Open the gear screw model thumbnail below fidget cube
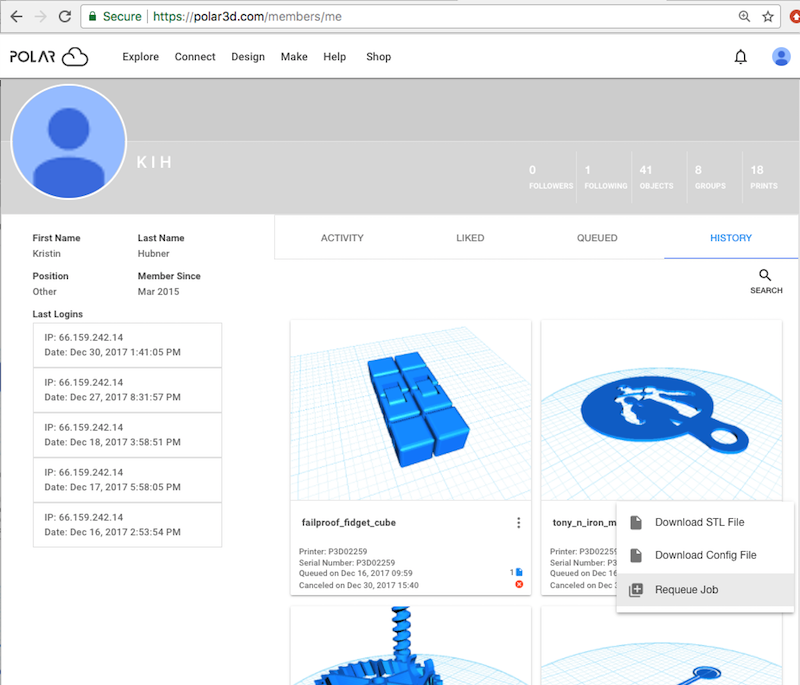The image size is (800, 685). [411, 646]
